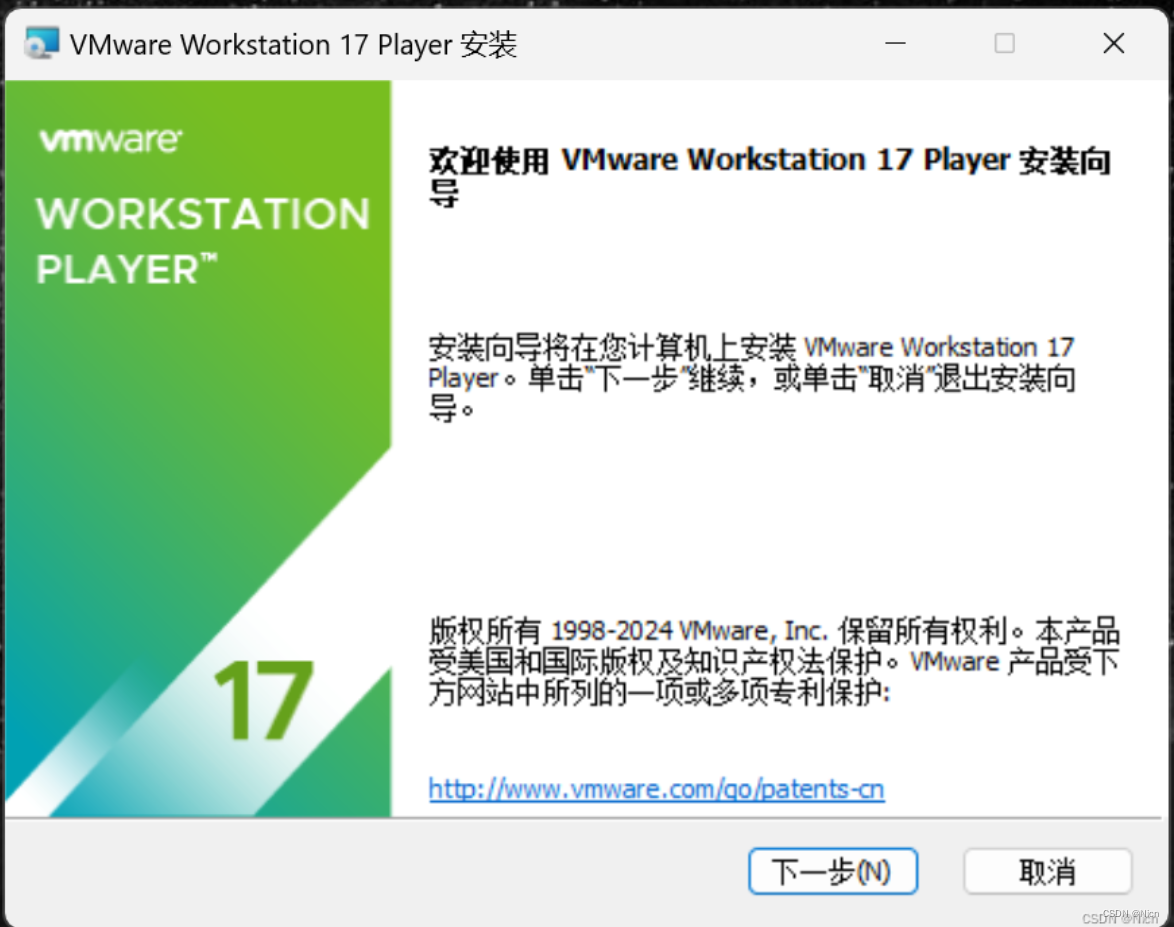Click the http://www.vmware.com/go/patents-cn hyperlink text
Viewport: 1174px width, 927px height.
point(656,789)
